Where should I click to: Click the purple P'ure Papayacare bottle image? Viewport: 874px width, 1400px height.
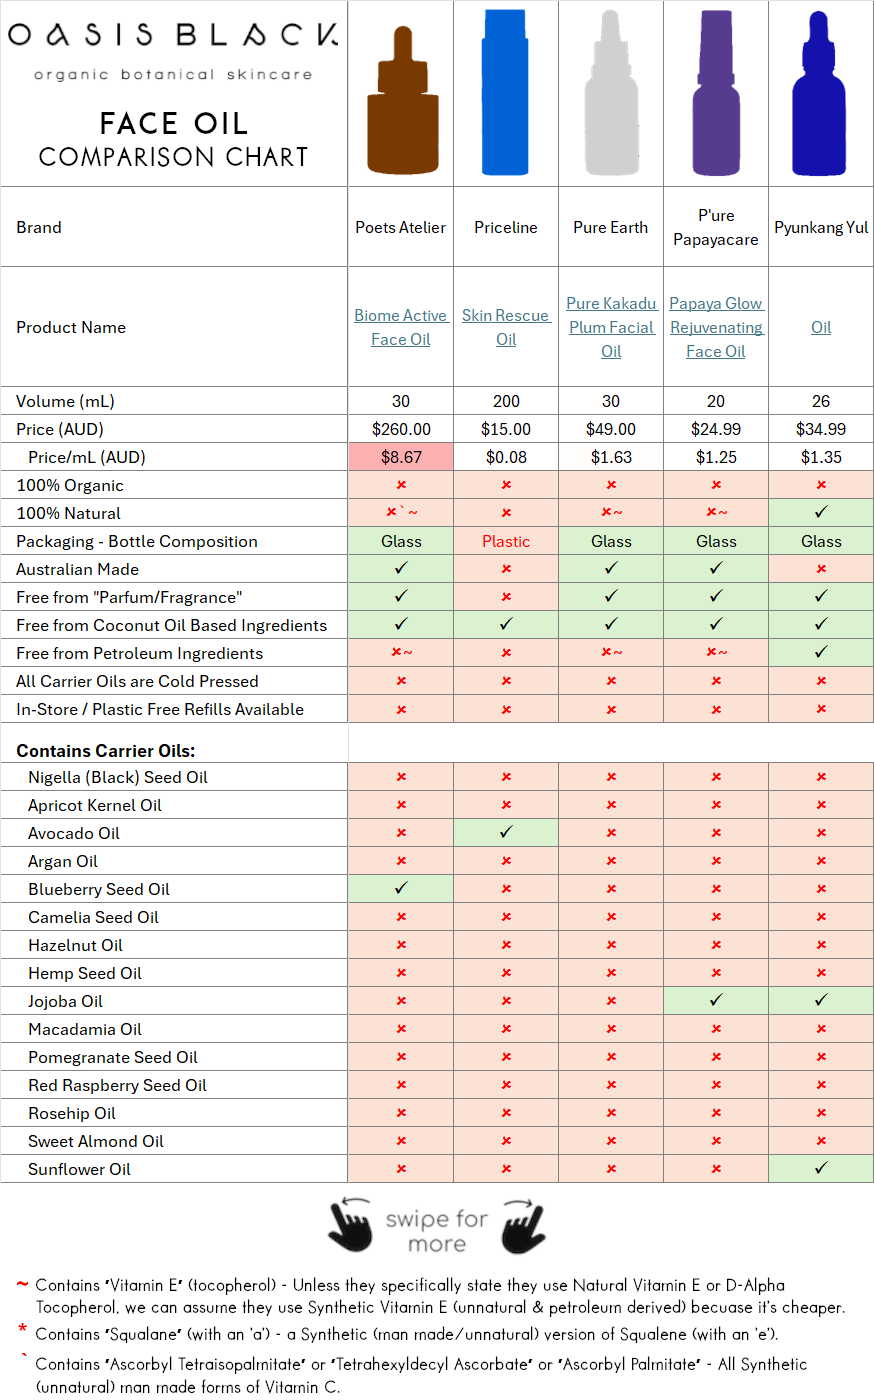click(x=716, y=93)
